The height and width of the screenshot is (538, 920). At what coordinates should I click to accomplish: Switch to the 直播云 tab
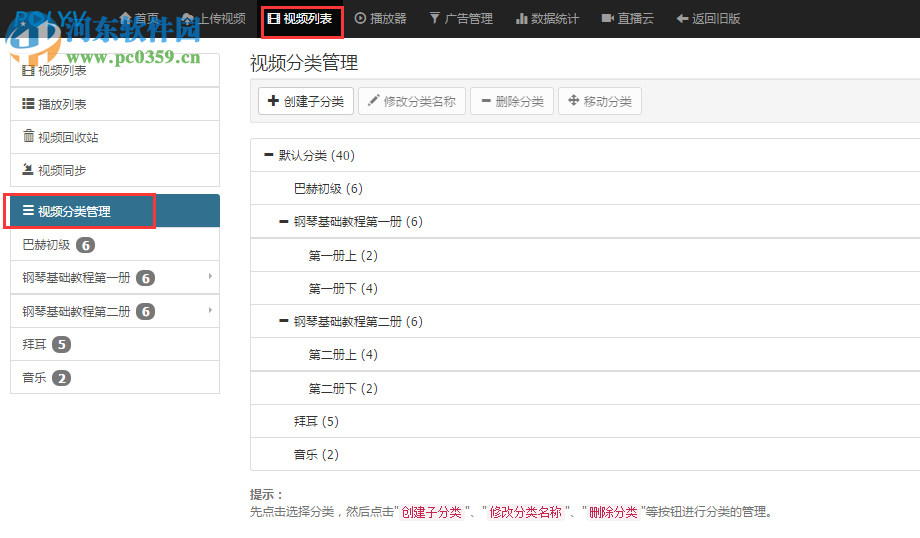628,19
